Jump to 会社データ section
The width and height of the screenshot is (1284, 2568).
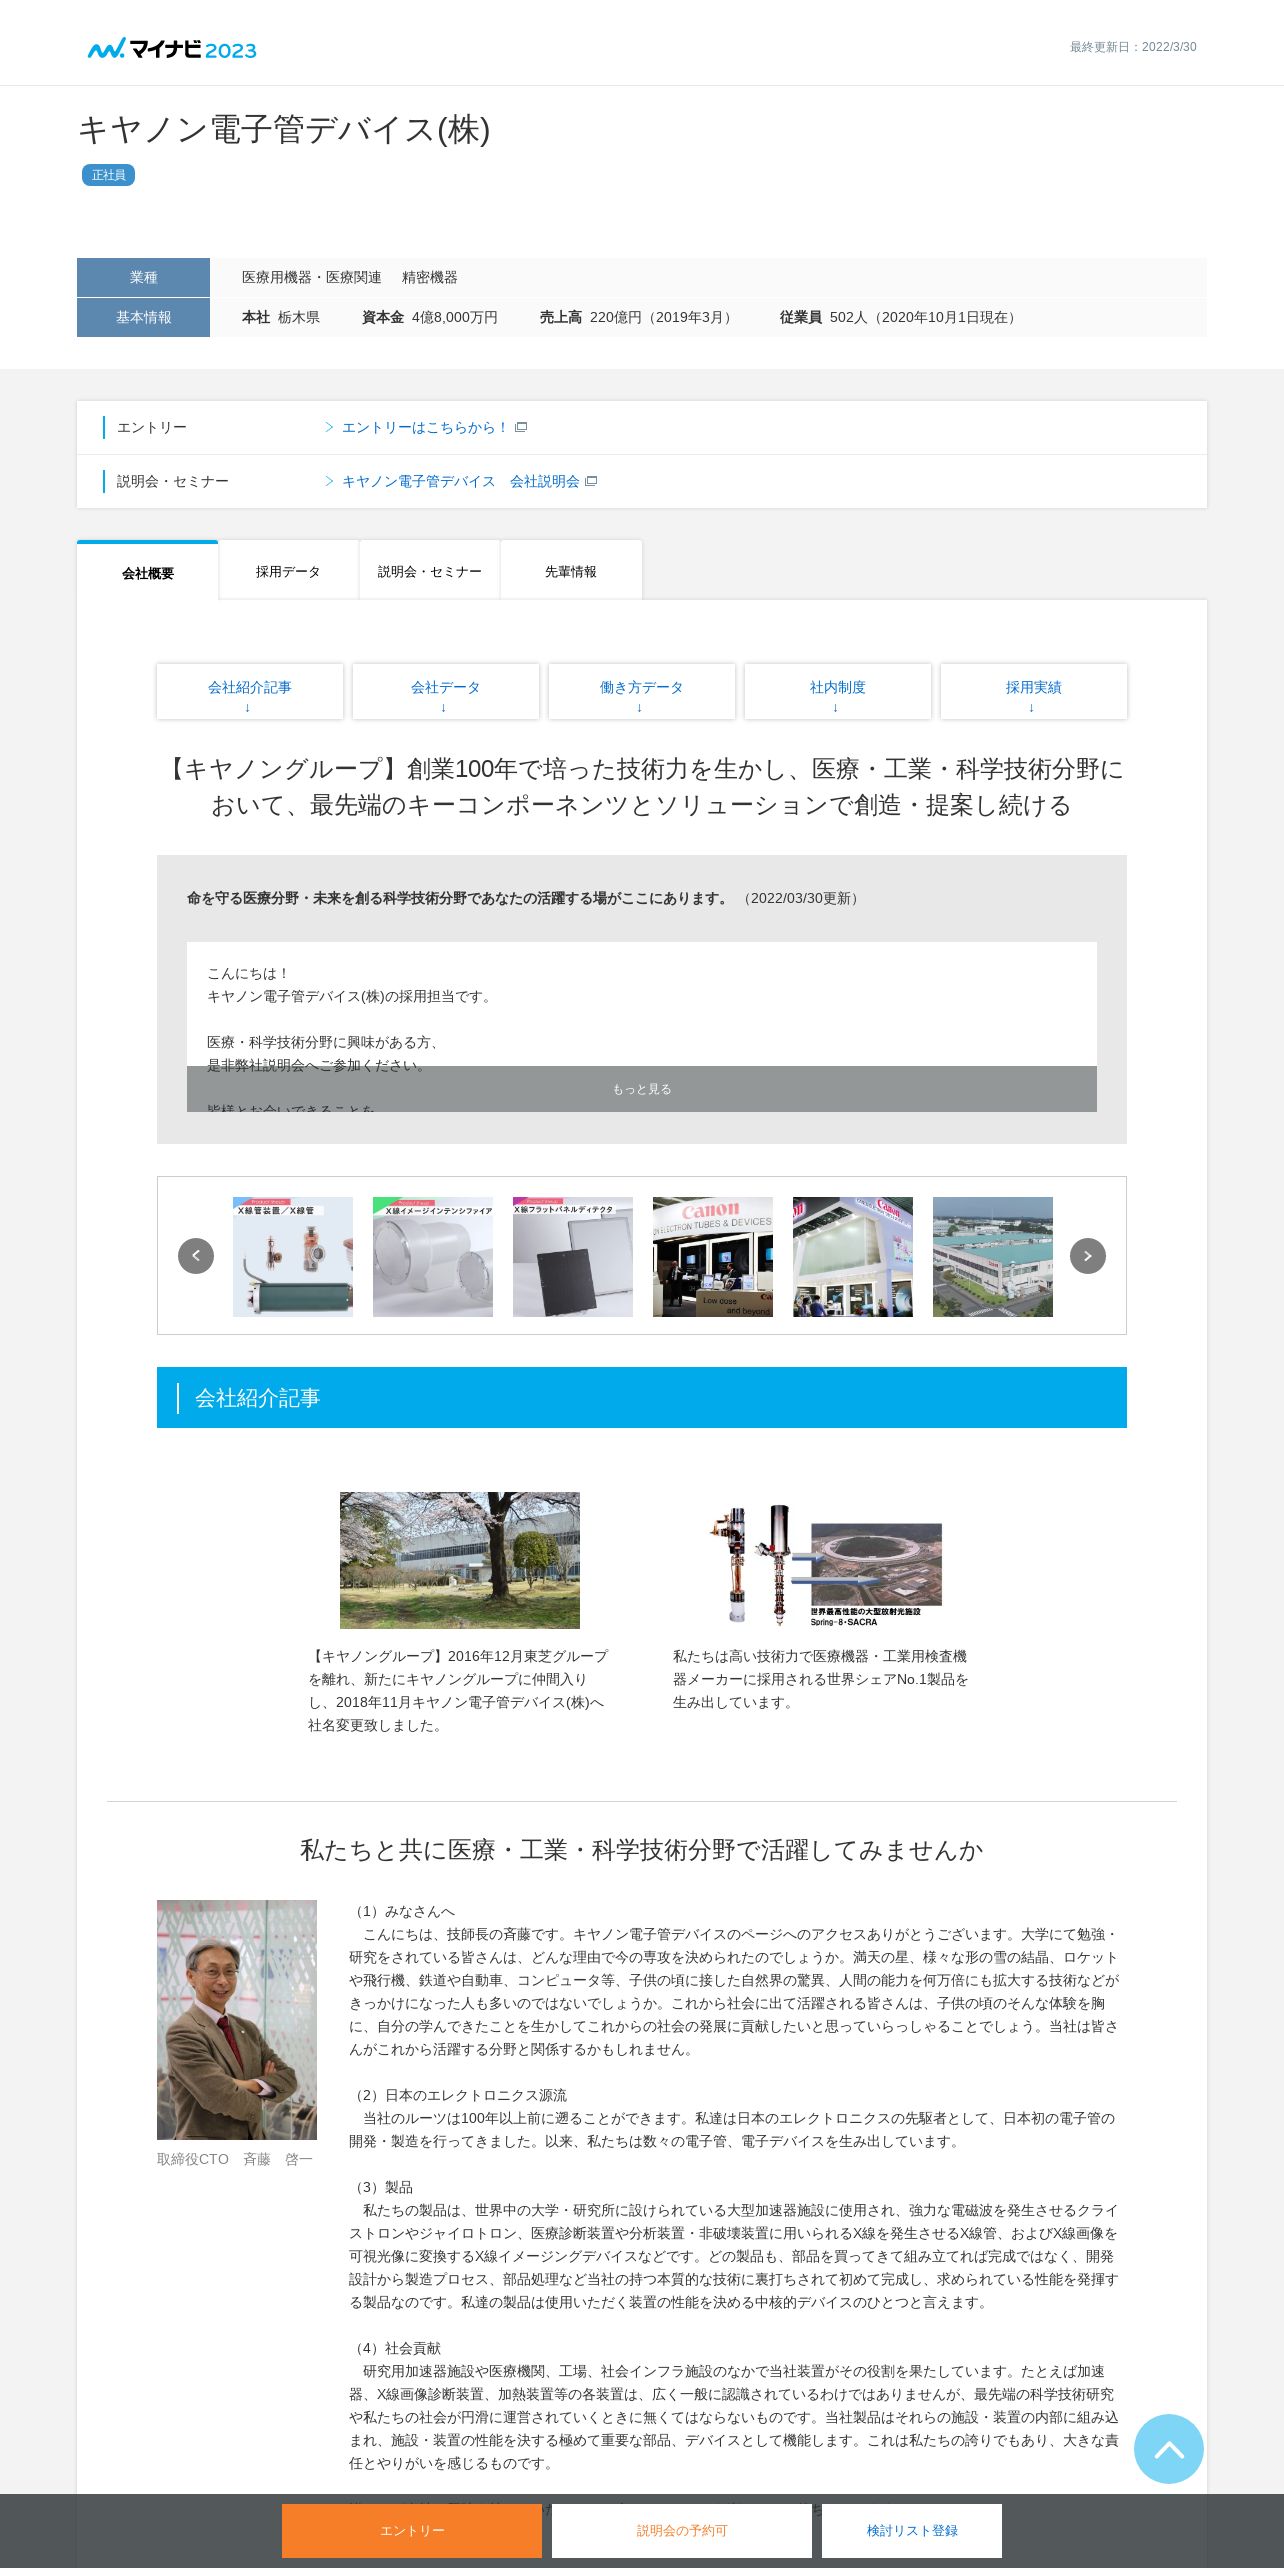[446, 691]
